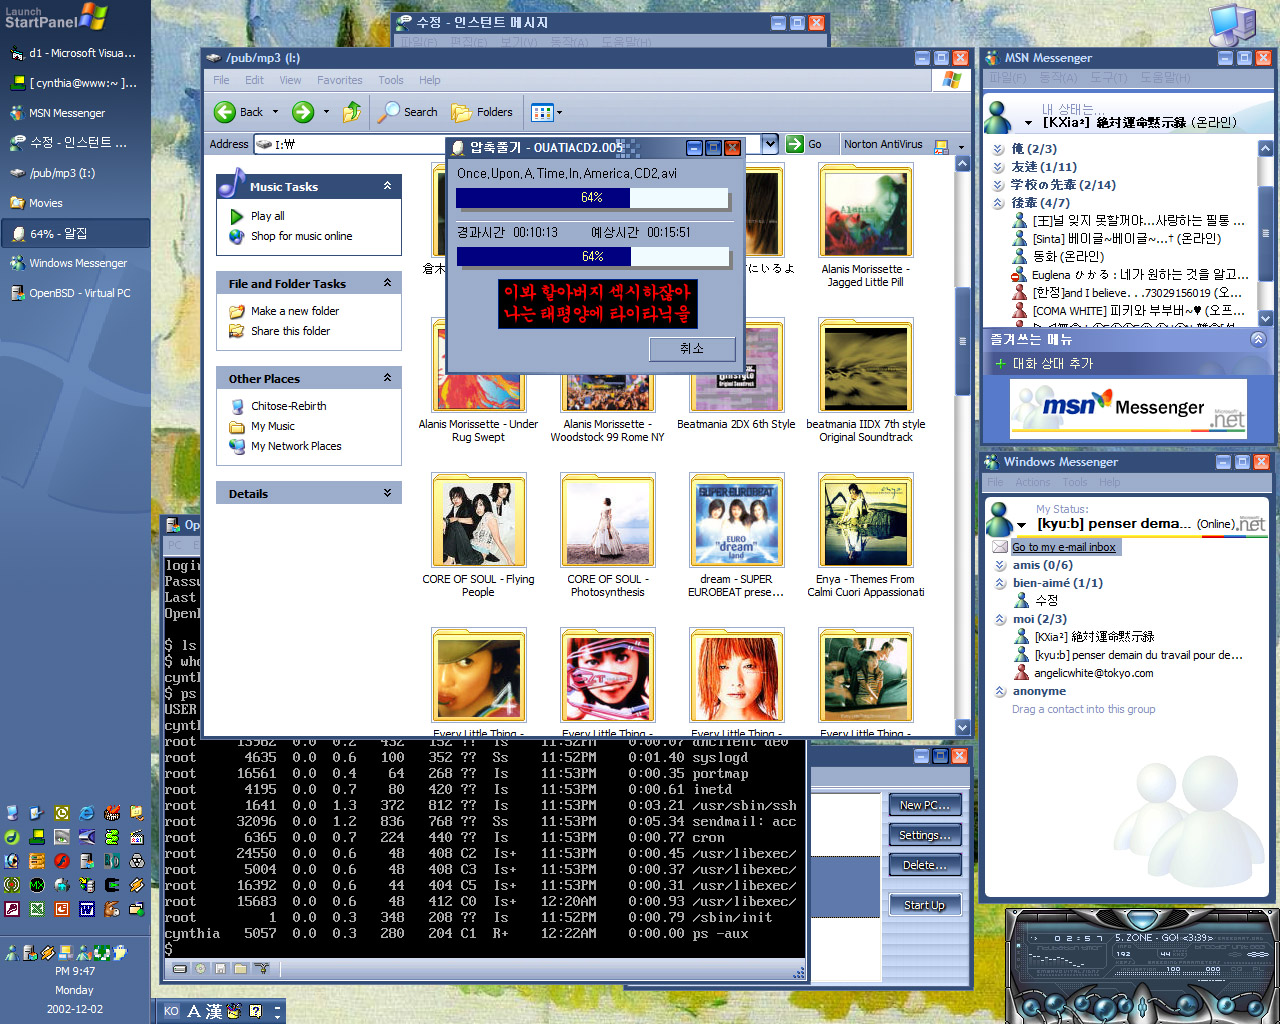Open the Tools menu in Explorer
This screenshot has width=1280, height=1024.
pyautogui.click(x=391, y=80)
